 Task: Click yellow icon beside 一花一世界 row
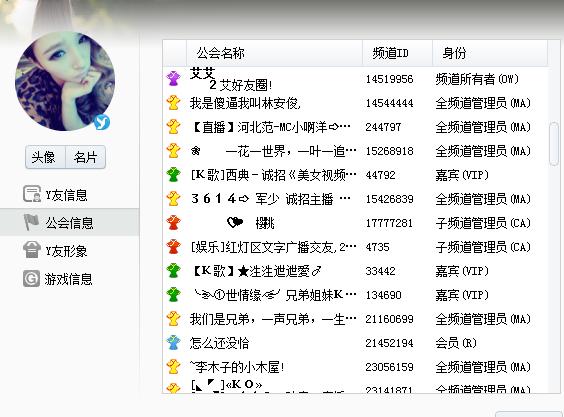173,151
